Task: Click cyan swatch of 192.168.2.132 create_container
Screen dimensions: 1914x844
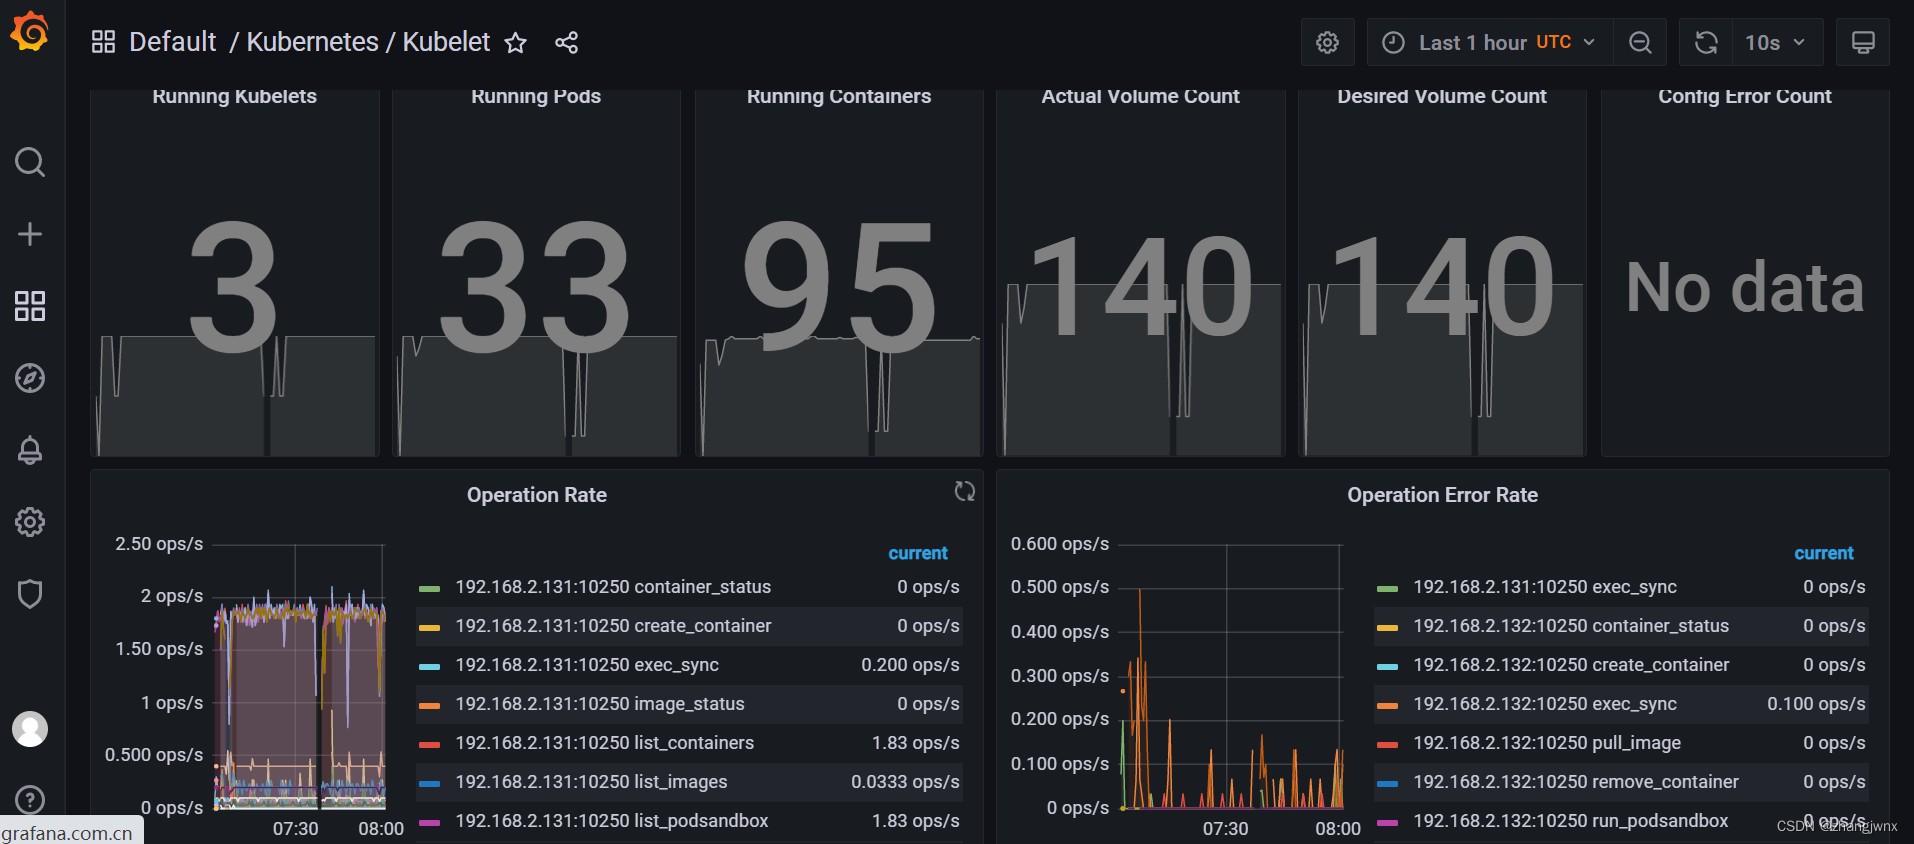Action: (1387, 666)
